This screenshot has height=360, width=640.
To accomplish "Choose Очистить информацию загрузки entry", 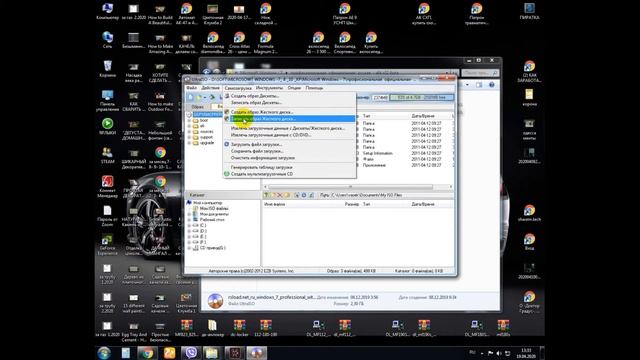I will 289,158.
